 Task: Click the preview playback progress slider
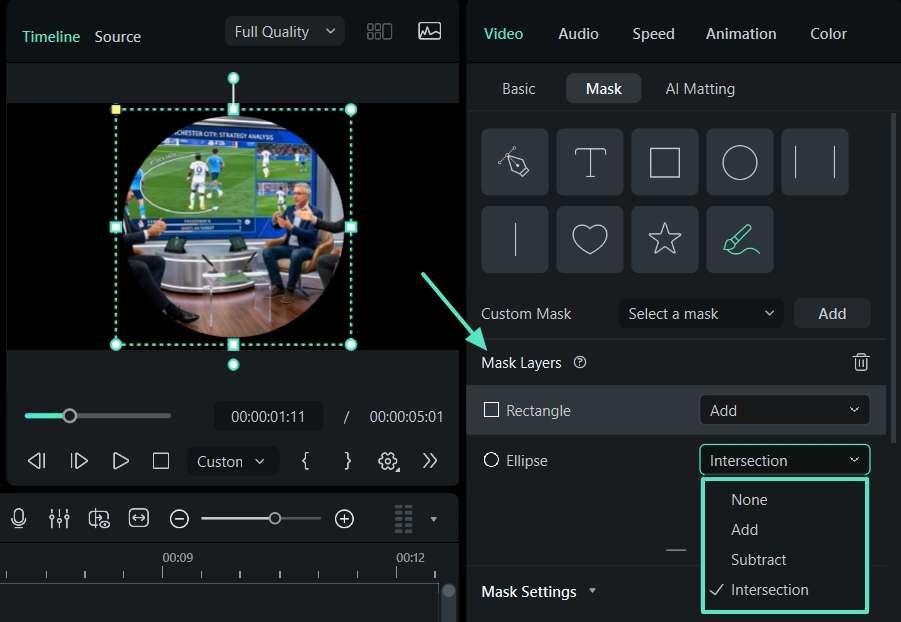point(98,416)
